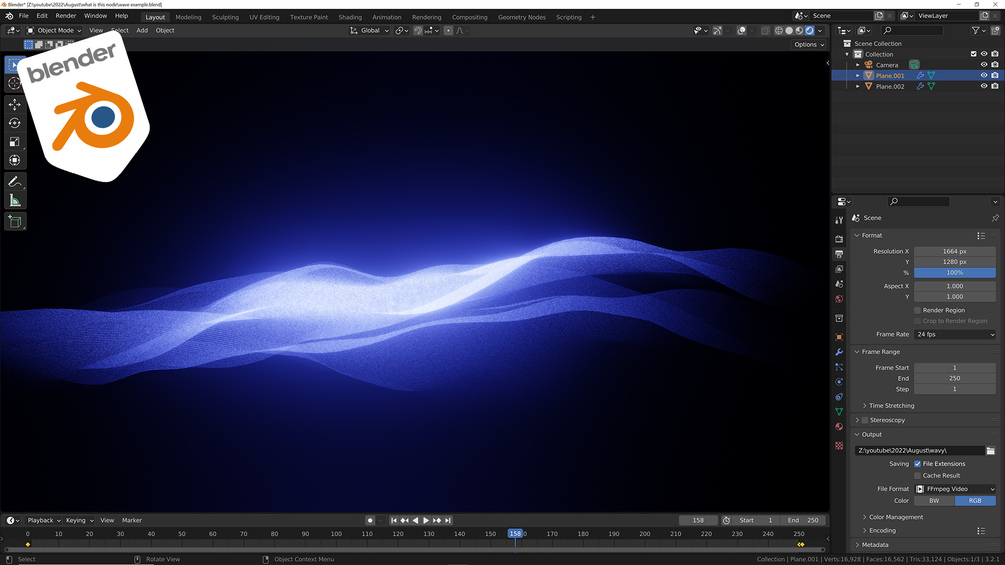This screenshot has height=565, width=1005.
Task: Activate the Add Cube tool
Action: pos(15,222)
